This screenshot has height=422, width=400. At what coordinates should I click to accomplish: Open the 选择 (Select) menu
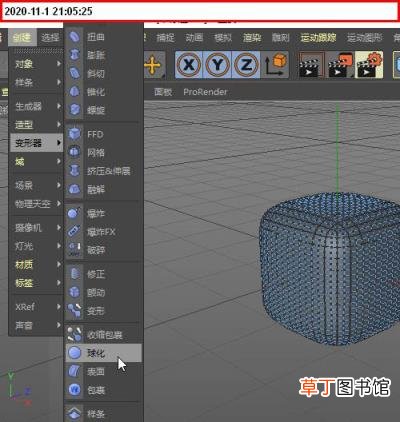tap(50, 38)
